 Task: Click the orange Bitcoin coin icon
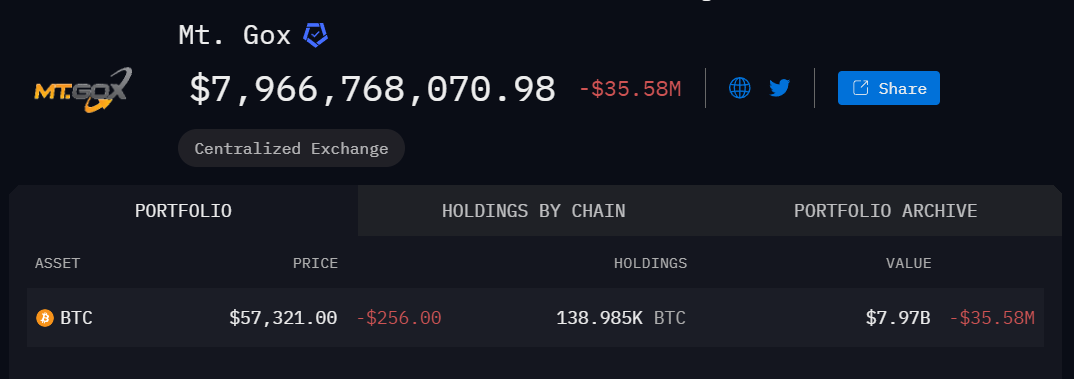[45, 318]
